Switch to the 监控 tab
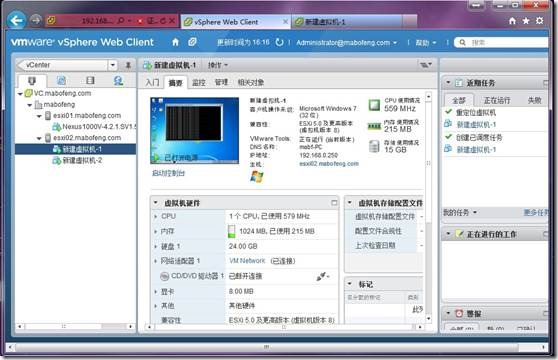This screenshot has height=360, width=558. click(199, 83)
